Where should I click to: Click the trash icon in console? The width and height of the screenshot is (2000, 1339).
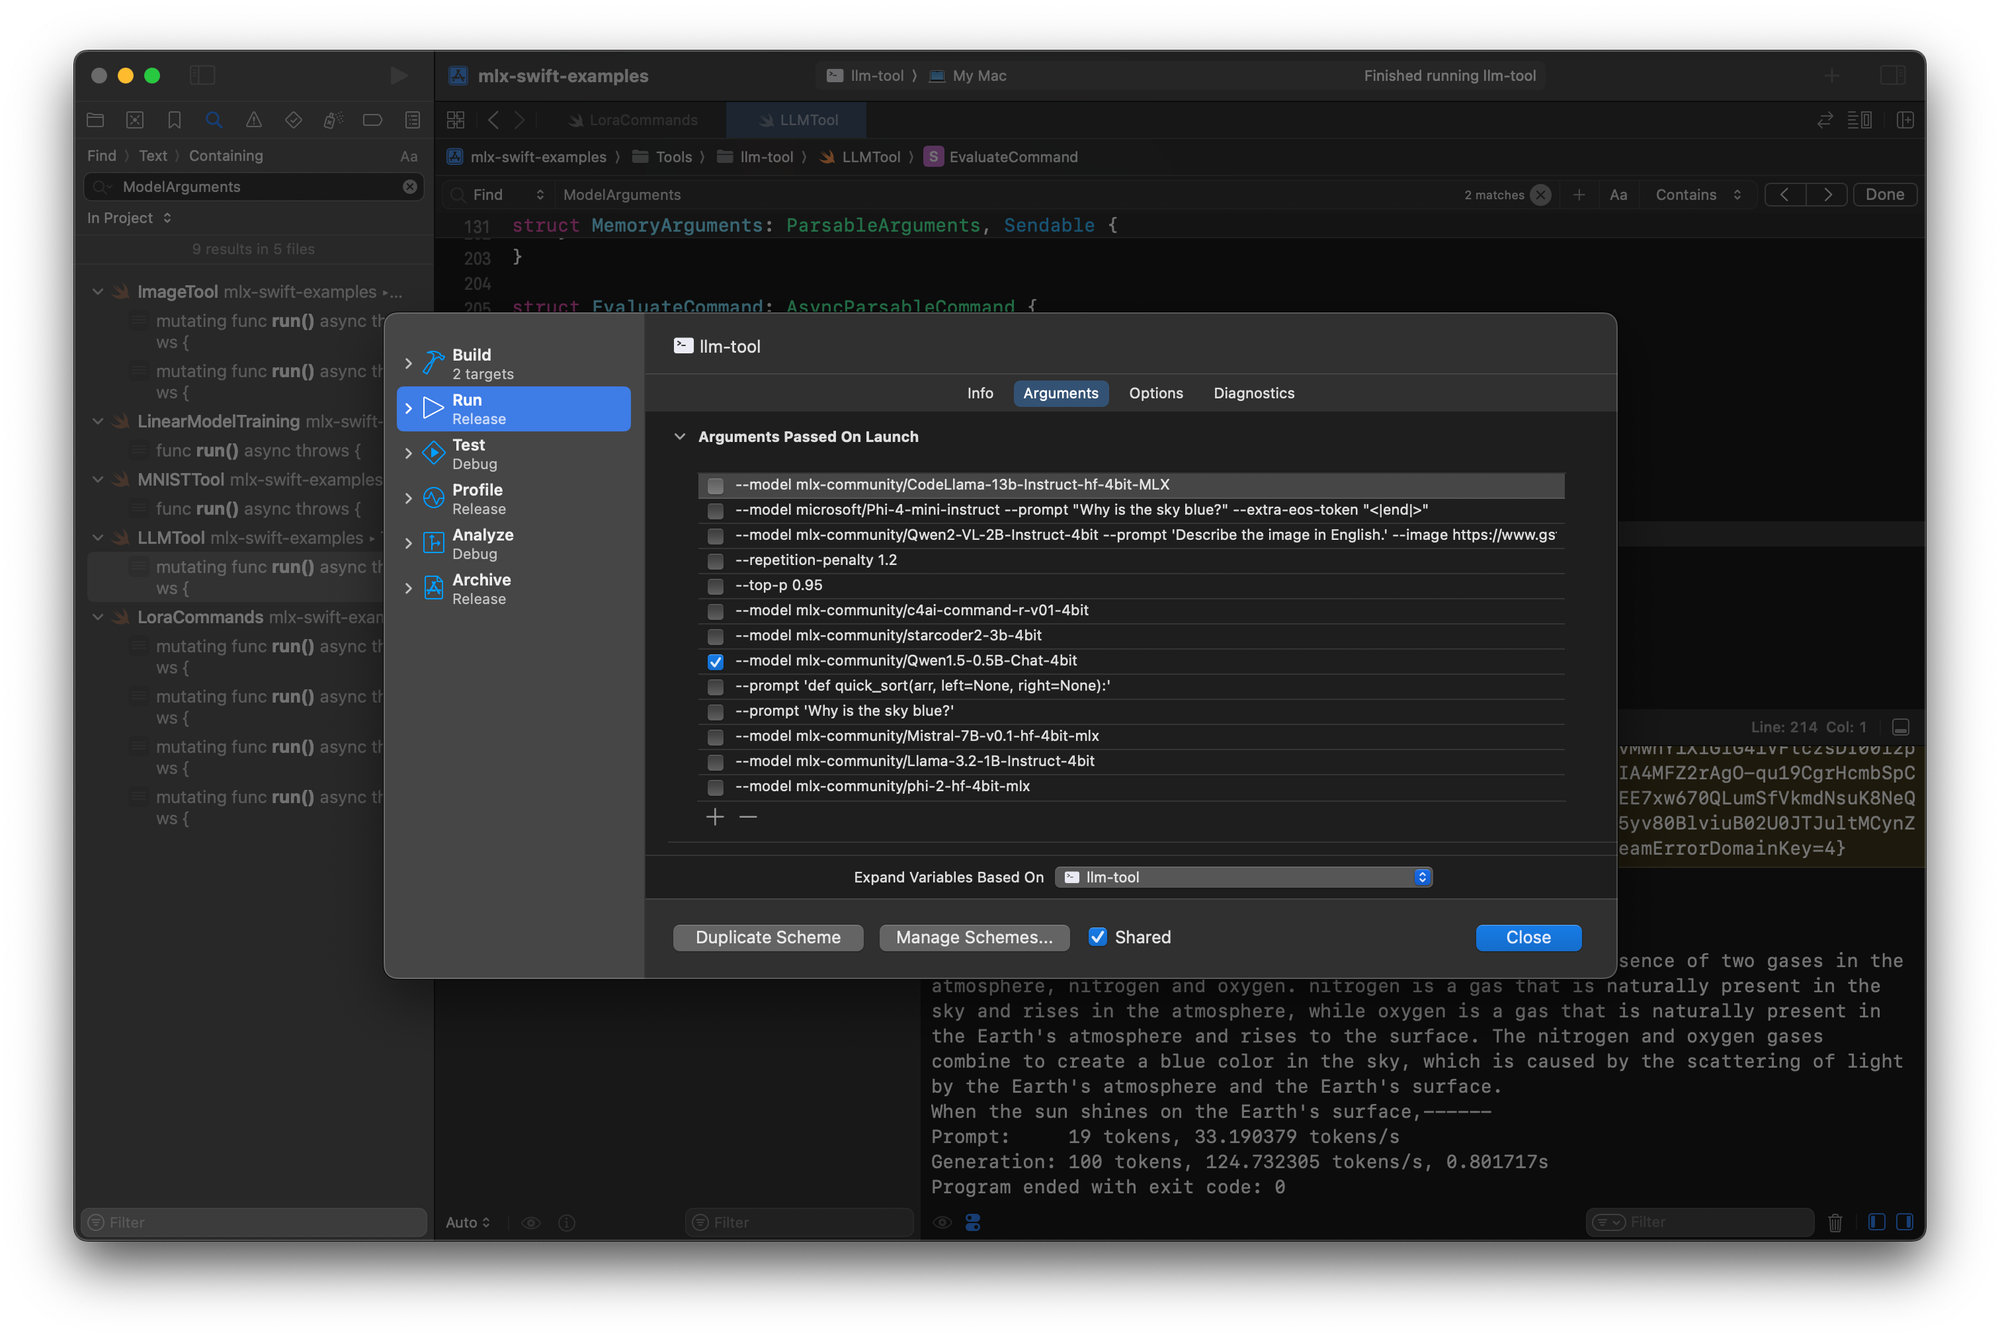click(1835, 1222)
